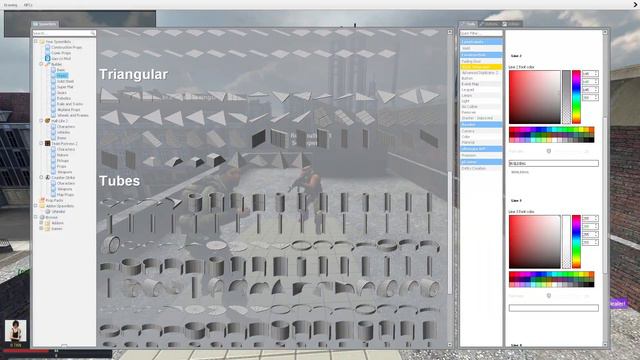Click the Addons folder icon
This screenshot has width=640, height=360.
(x=47, y=223)
